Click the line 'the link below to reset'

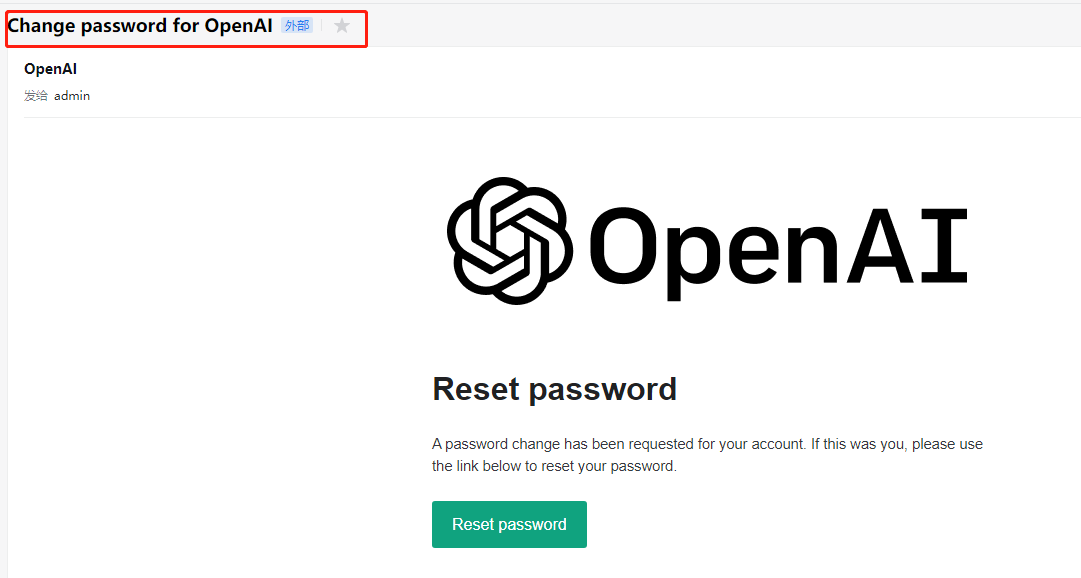[x=554, y=466]
